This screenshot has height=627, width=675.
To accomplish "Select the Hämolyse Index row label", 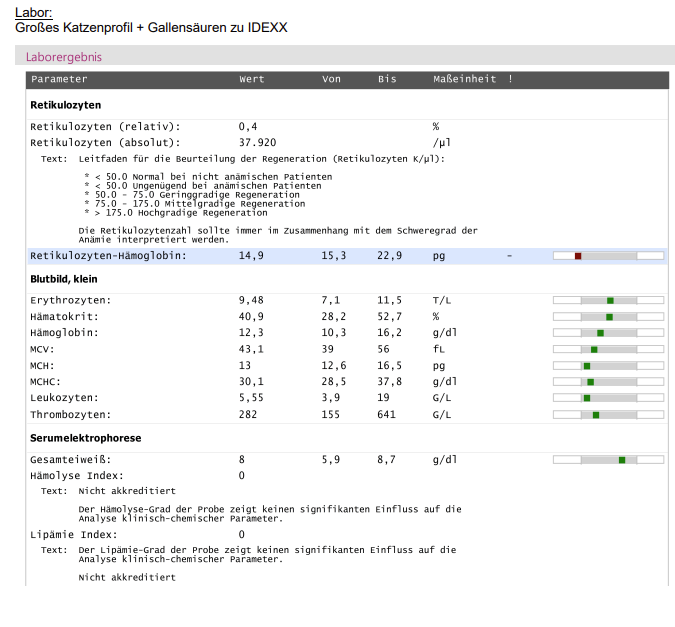I will 77,476.
